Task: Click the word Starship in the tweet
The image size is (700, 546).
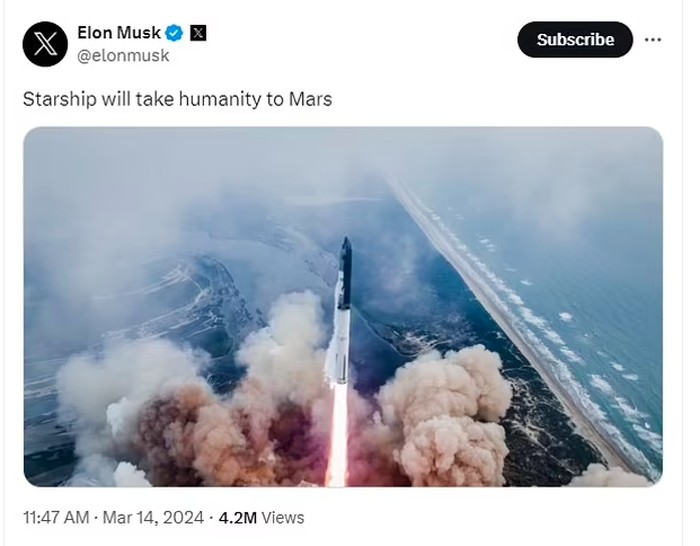Action: [59, 100]
